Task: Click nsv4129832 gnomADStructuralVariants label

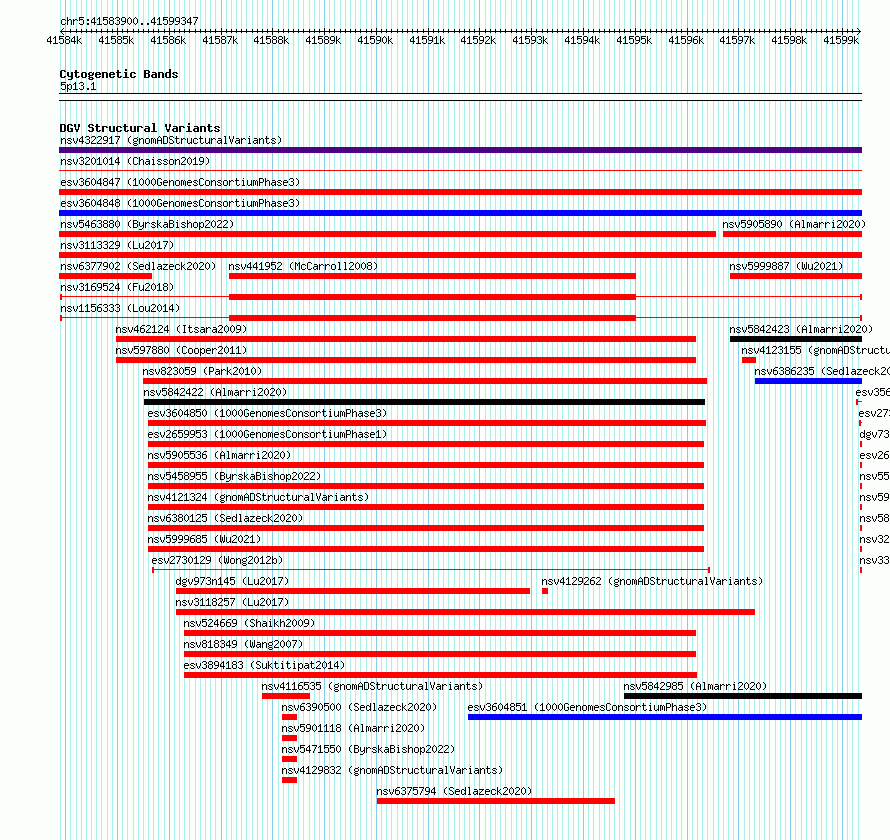Action: pyautogui.click(x=392, y=770)
